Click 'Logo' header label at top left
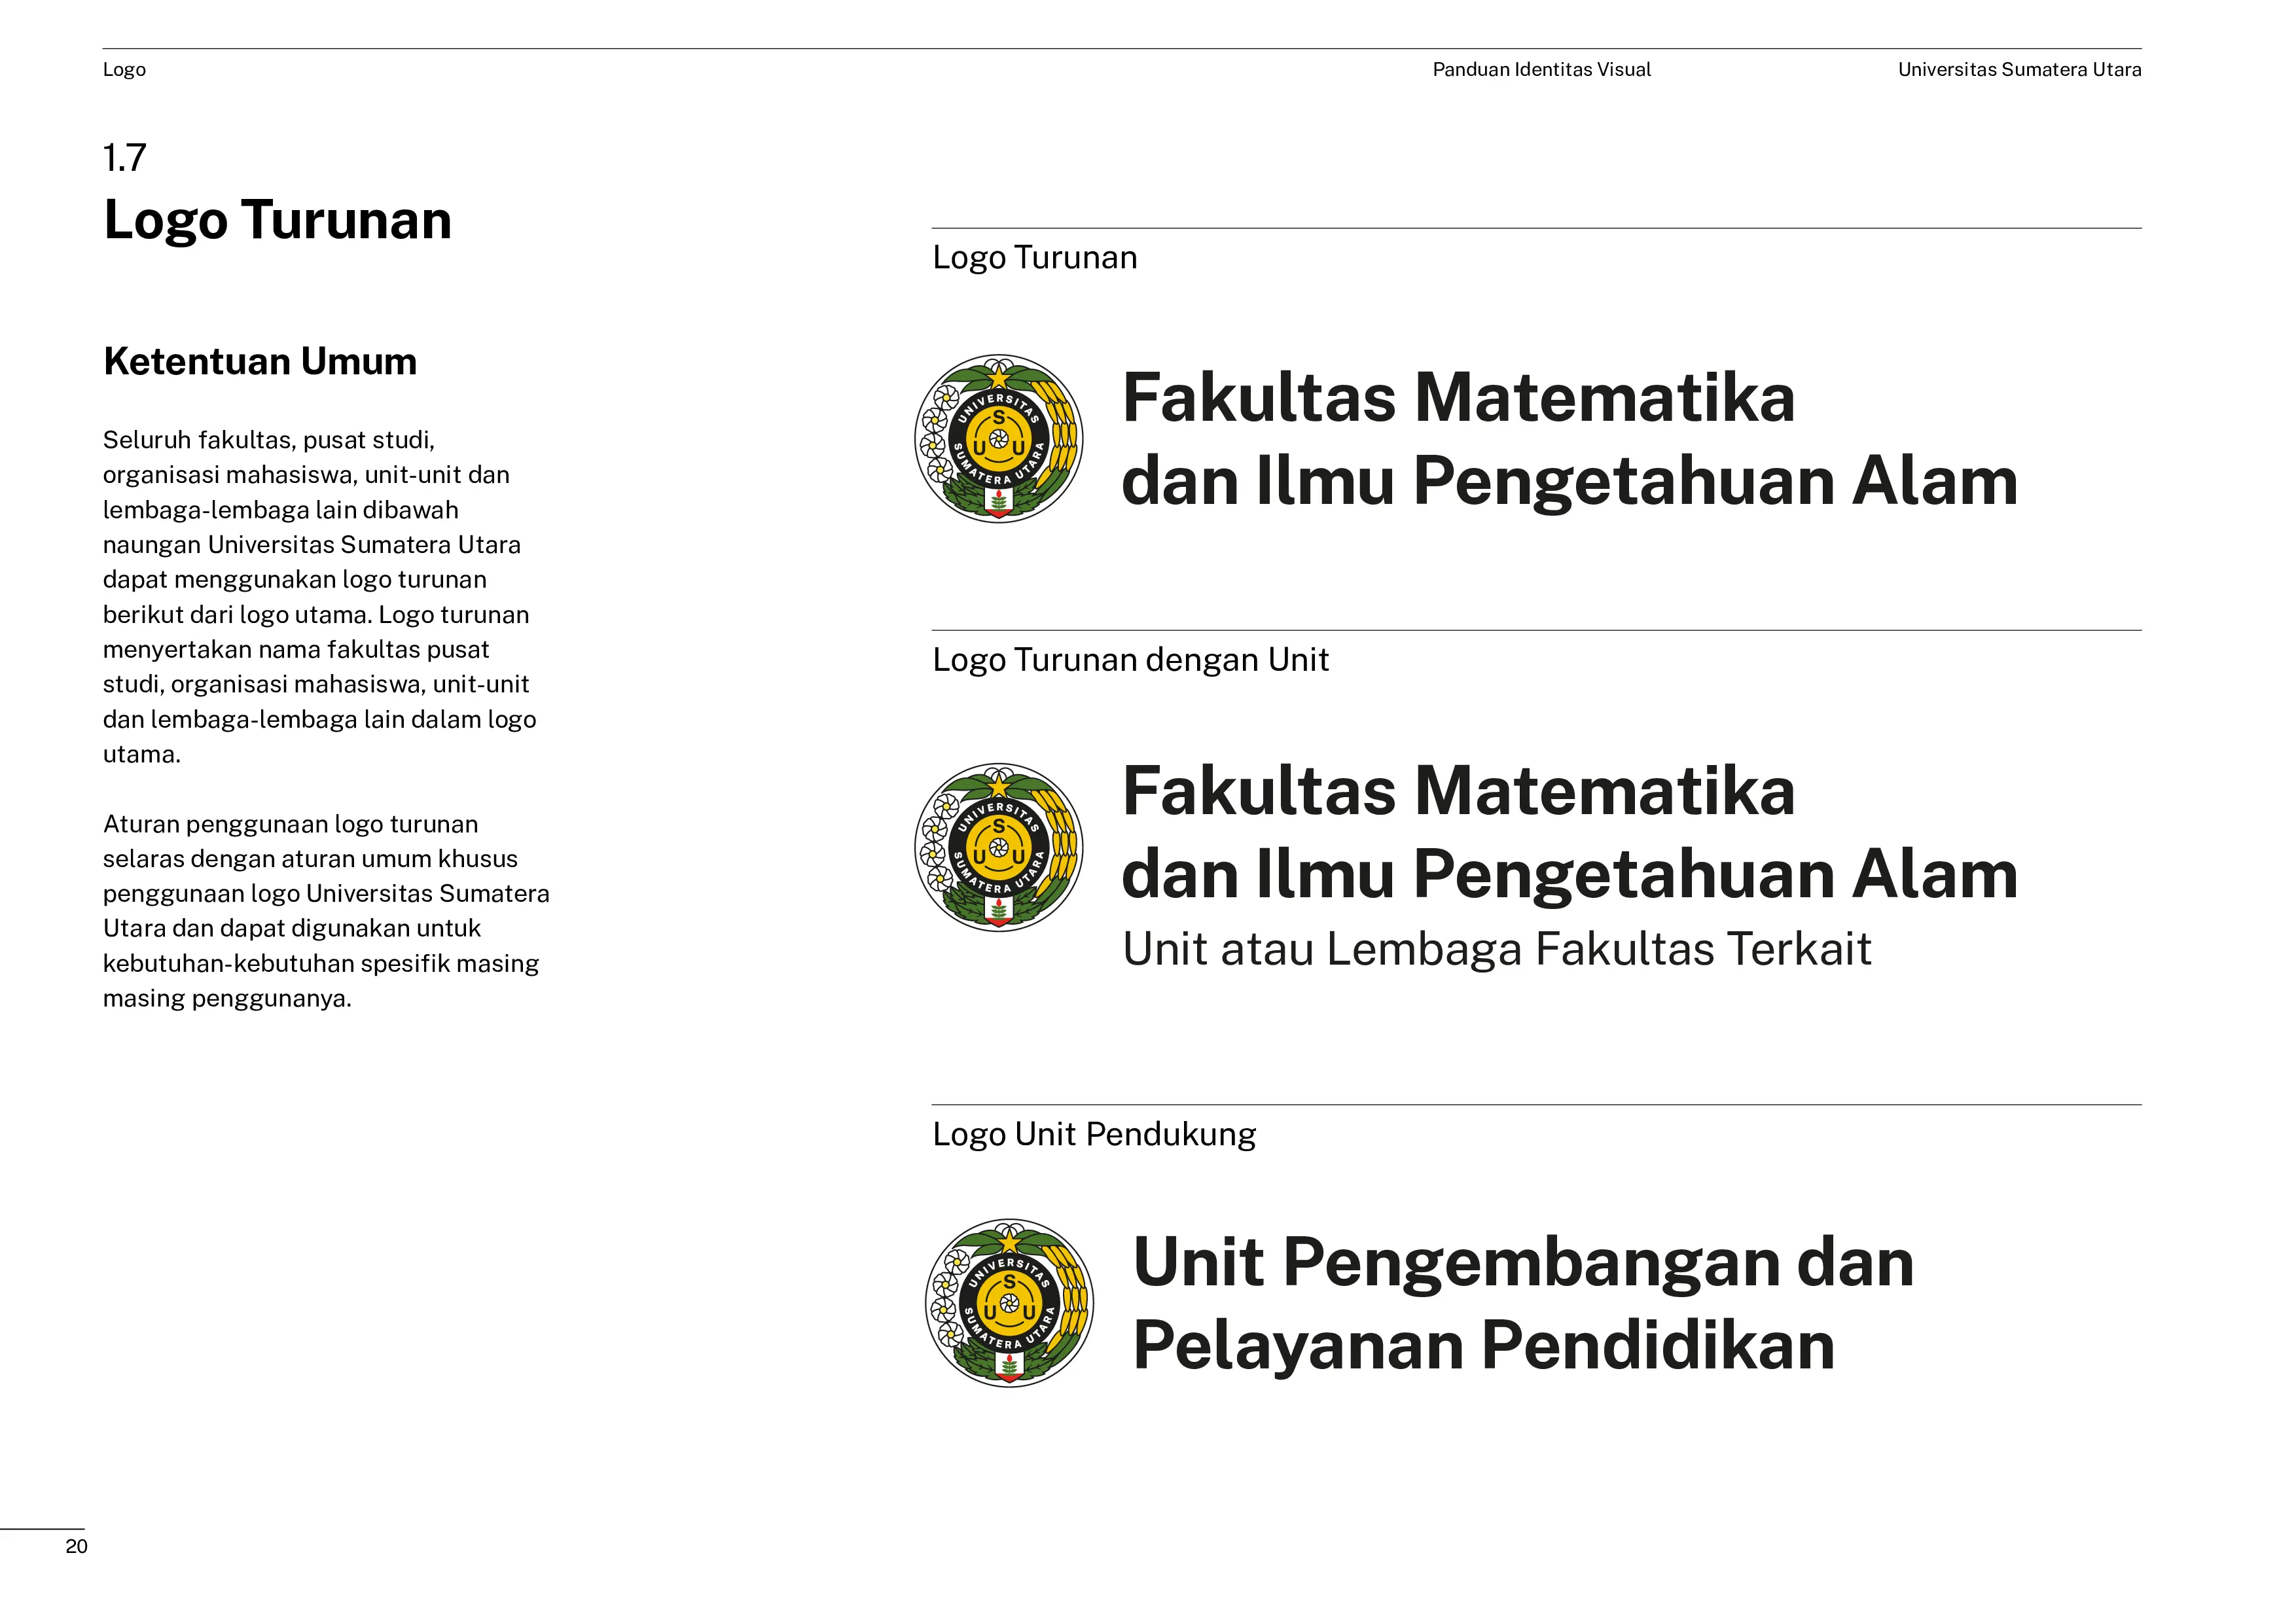The width and height of the screenshot is (2296, 1623). pos(124,70)
